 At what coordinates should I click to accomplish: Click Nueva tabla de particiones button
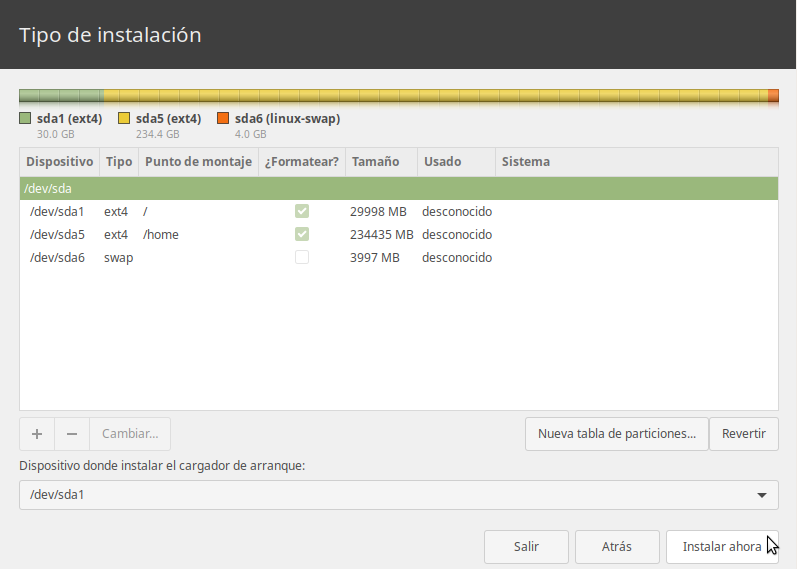coord(616,434)
